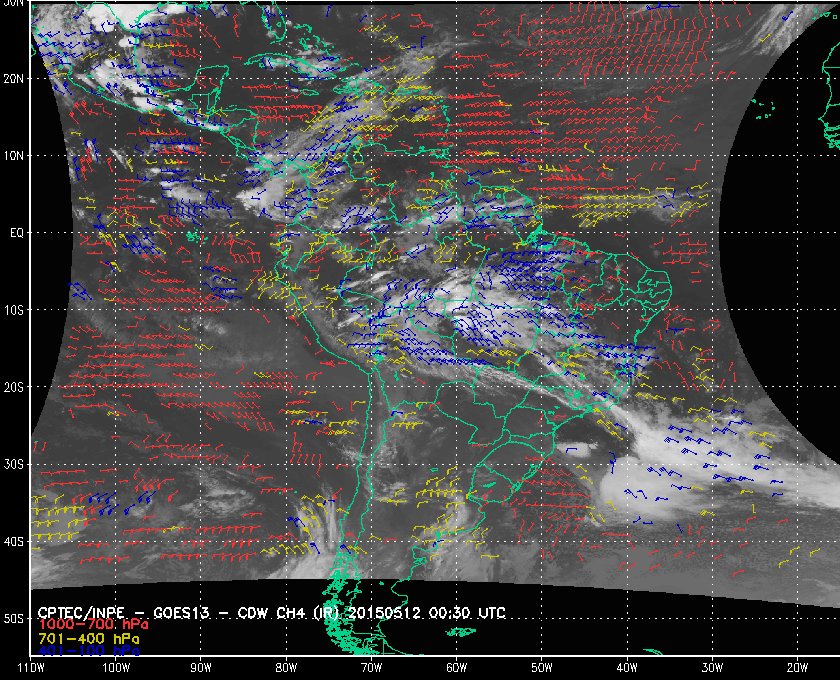Image resolution: width=840 pixels, height=680 pixels.
Task: Select the 20N latitude axis label
Action: click(13, 79)
